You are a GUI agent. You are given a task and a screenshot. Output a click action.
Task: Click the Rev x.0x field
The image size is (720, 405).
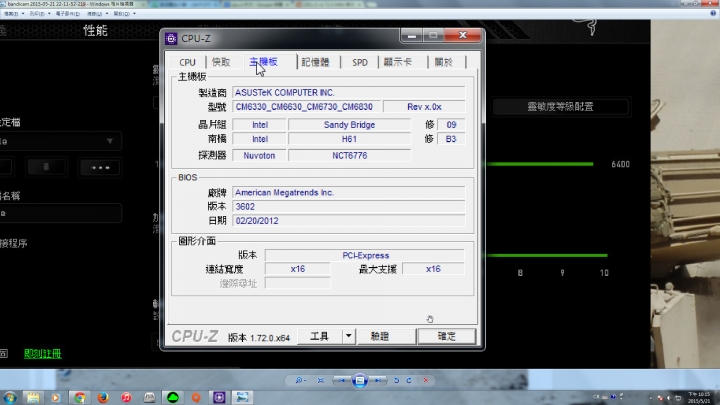tap(424, 107)
